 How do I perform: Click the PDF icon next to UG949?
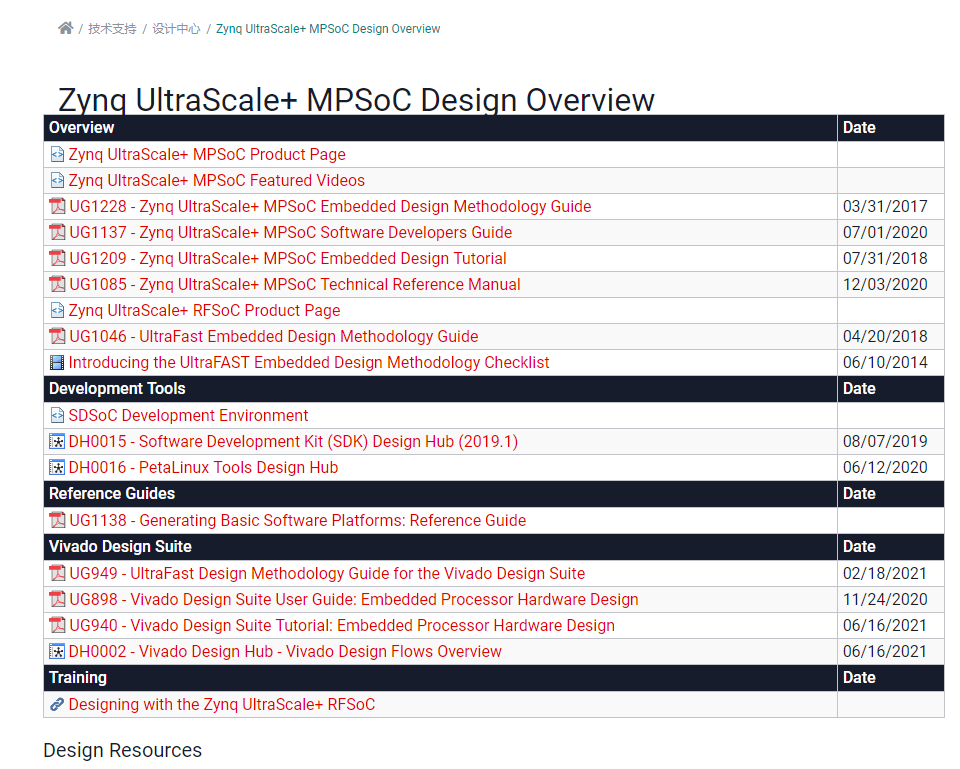[x=57, y=572]
